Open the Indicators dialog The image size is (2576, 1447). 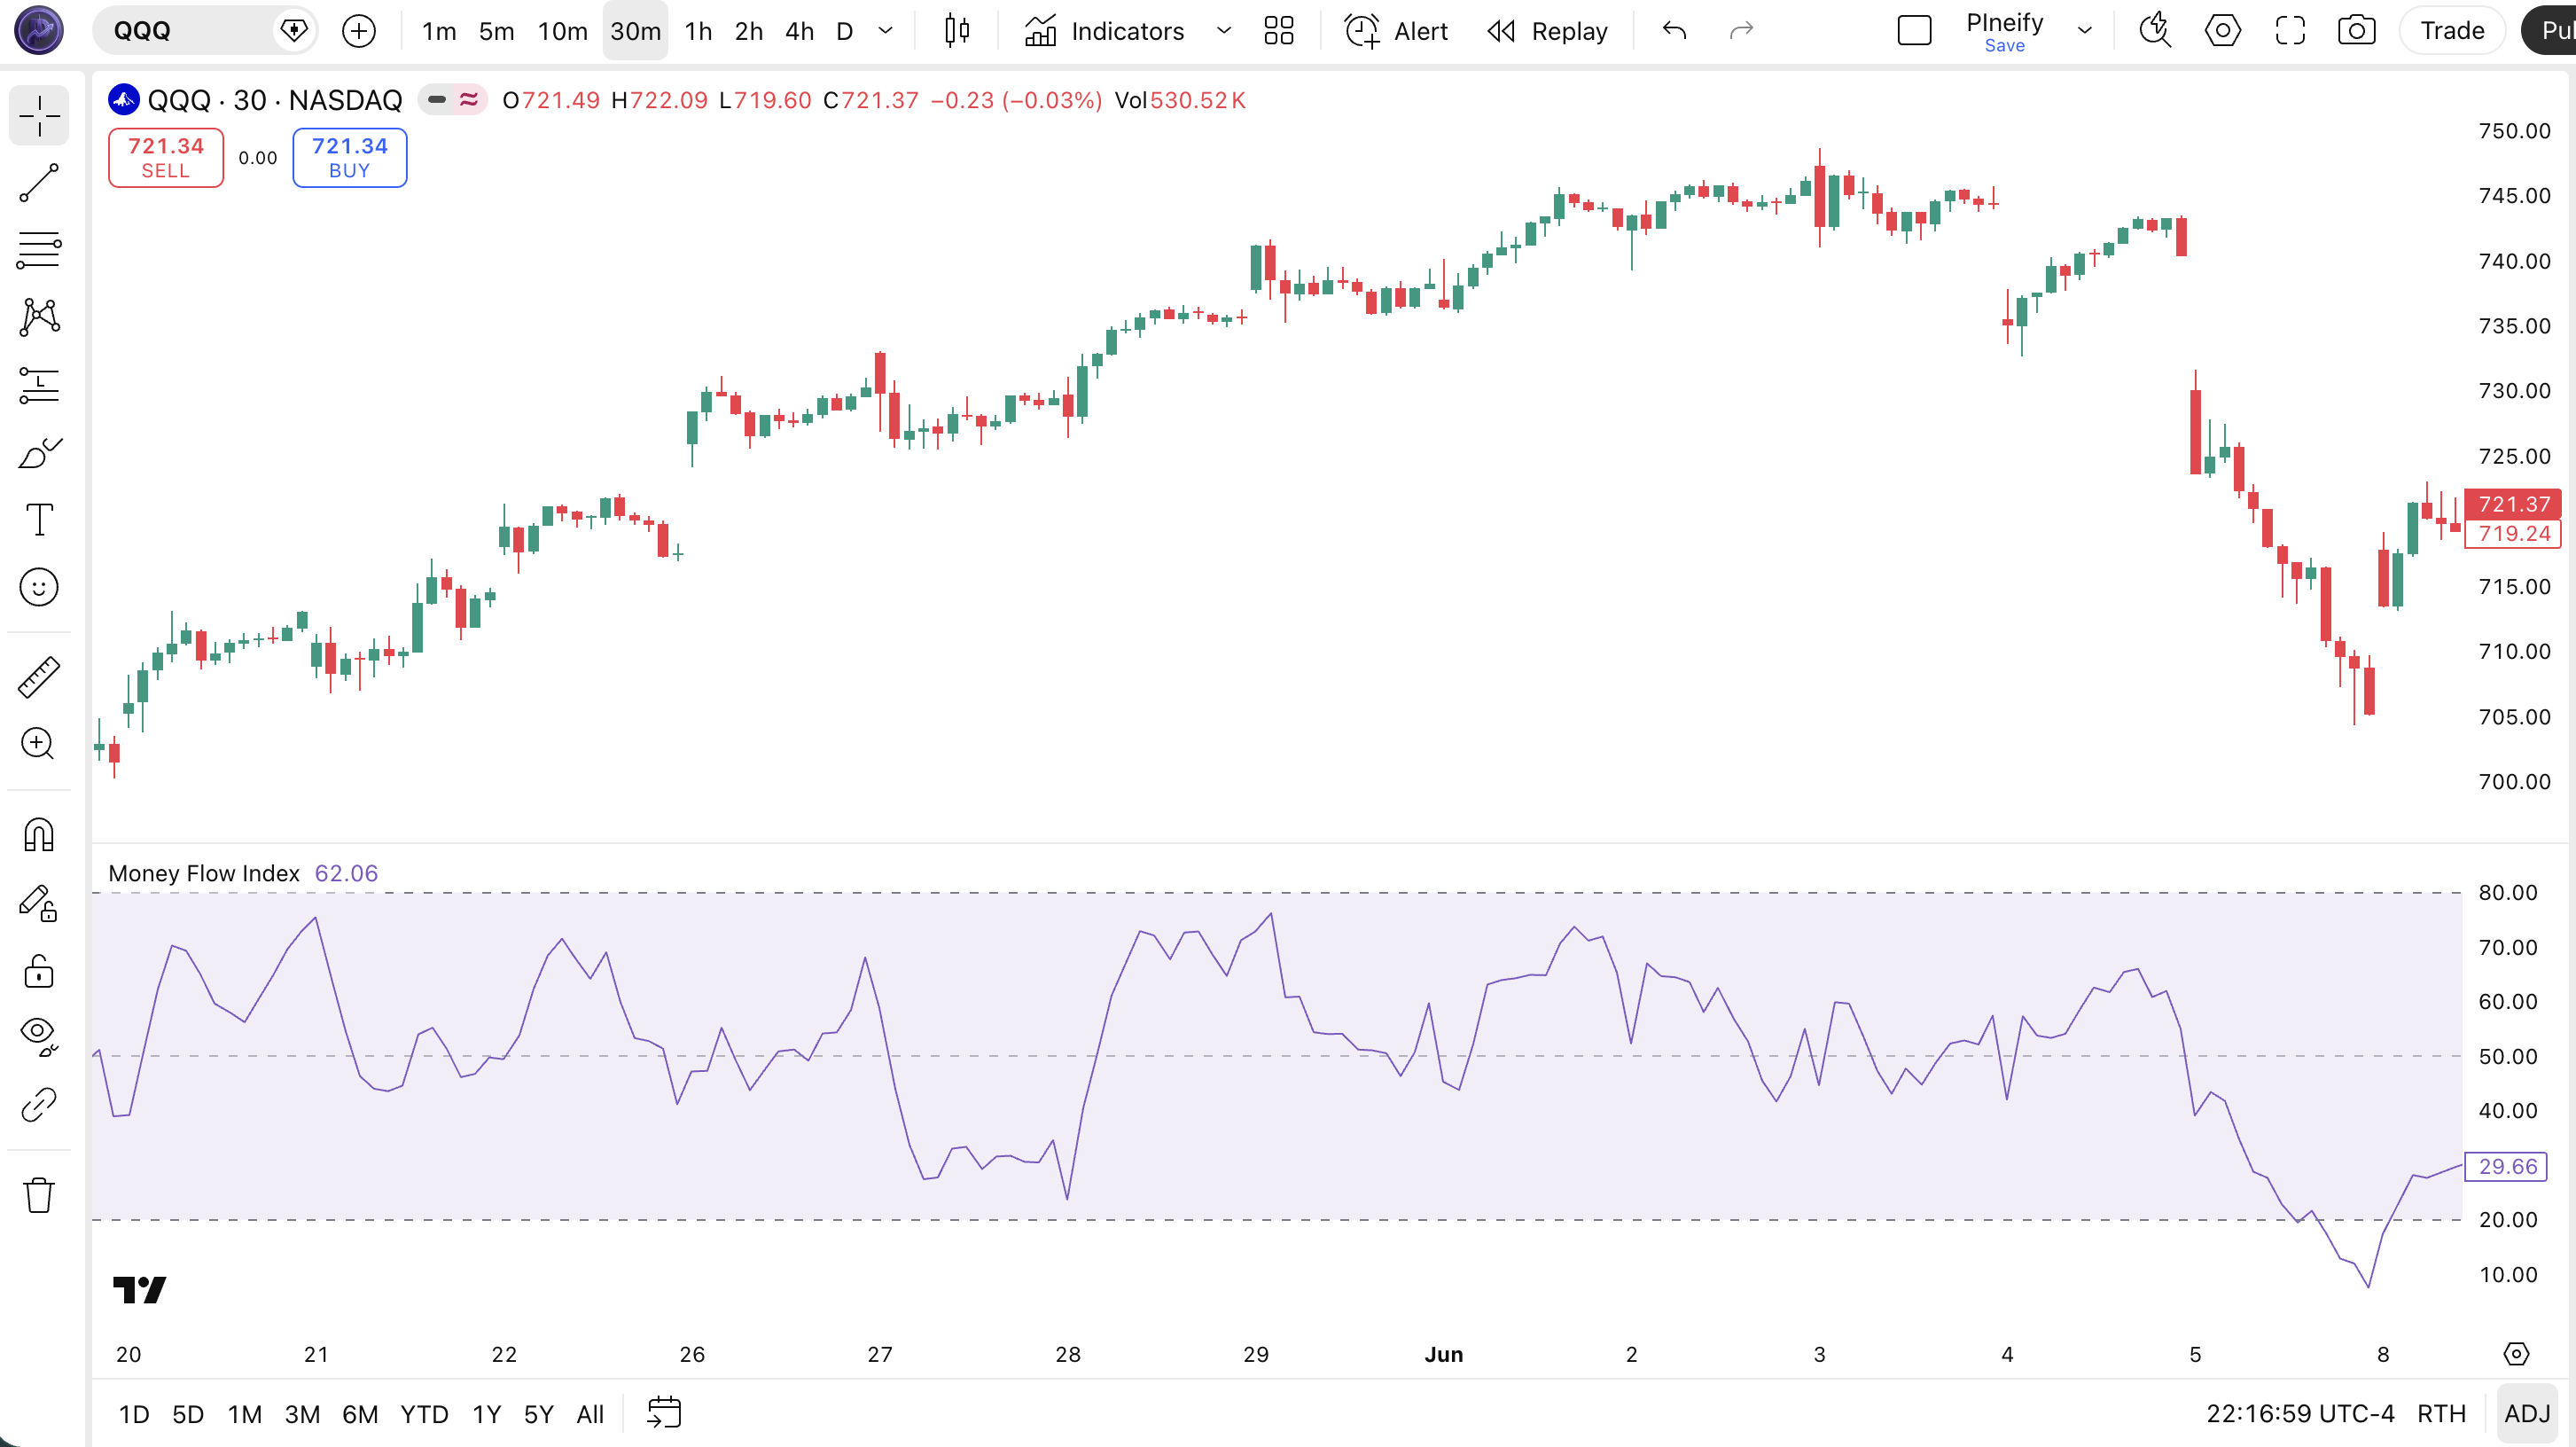tap(1104, 31)
